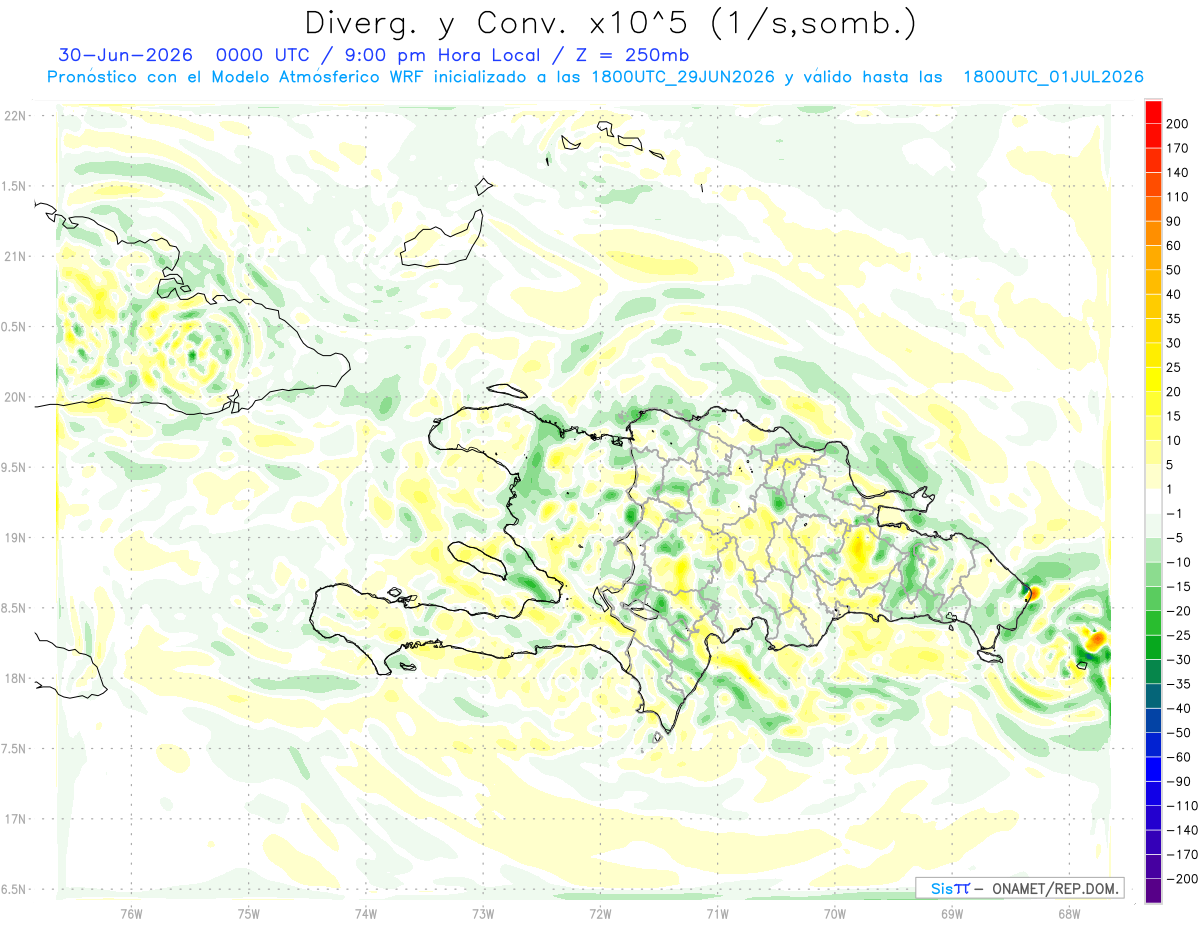Image resolution: width=1200 pixels, height=927 pixels.
Task: Click the title 'Diverg. y Conv. x10^5 (1/s,somb.)'
Action: (610, 23)
